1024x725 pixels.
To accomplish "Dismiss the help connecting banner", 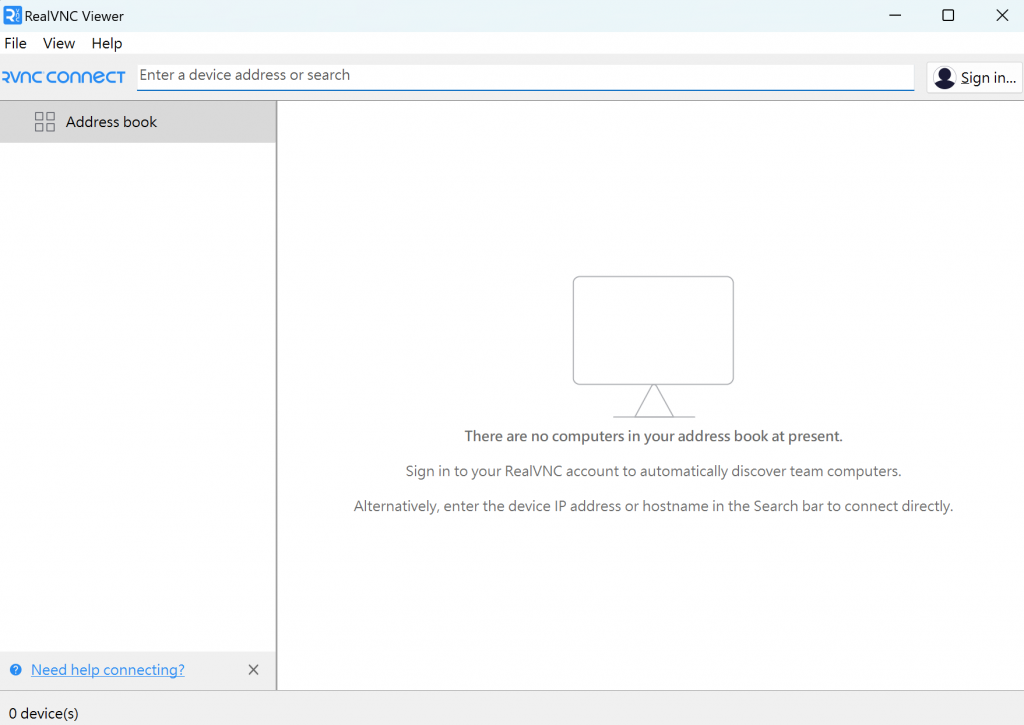I will [x=253, y=669].
